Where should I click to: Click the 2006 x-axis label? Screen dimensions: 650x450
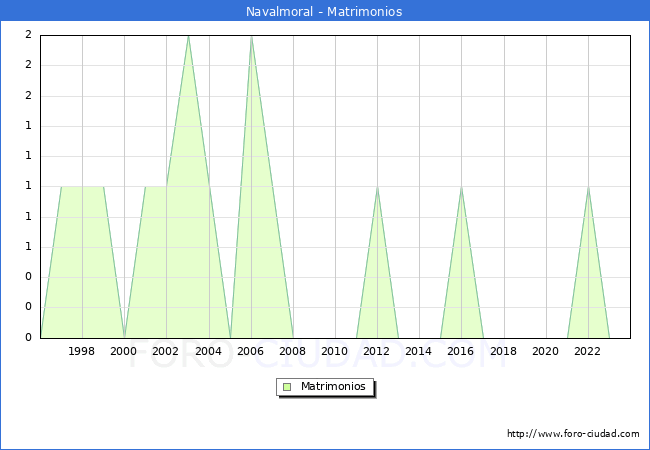(x=250, y=351)
